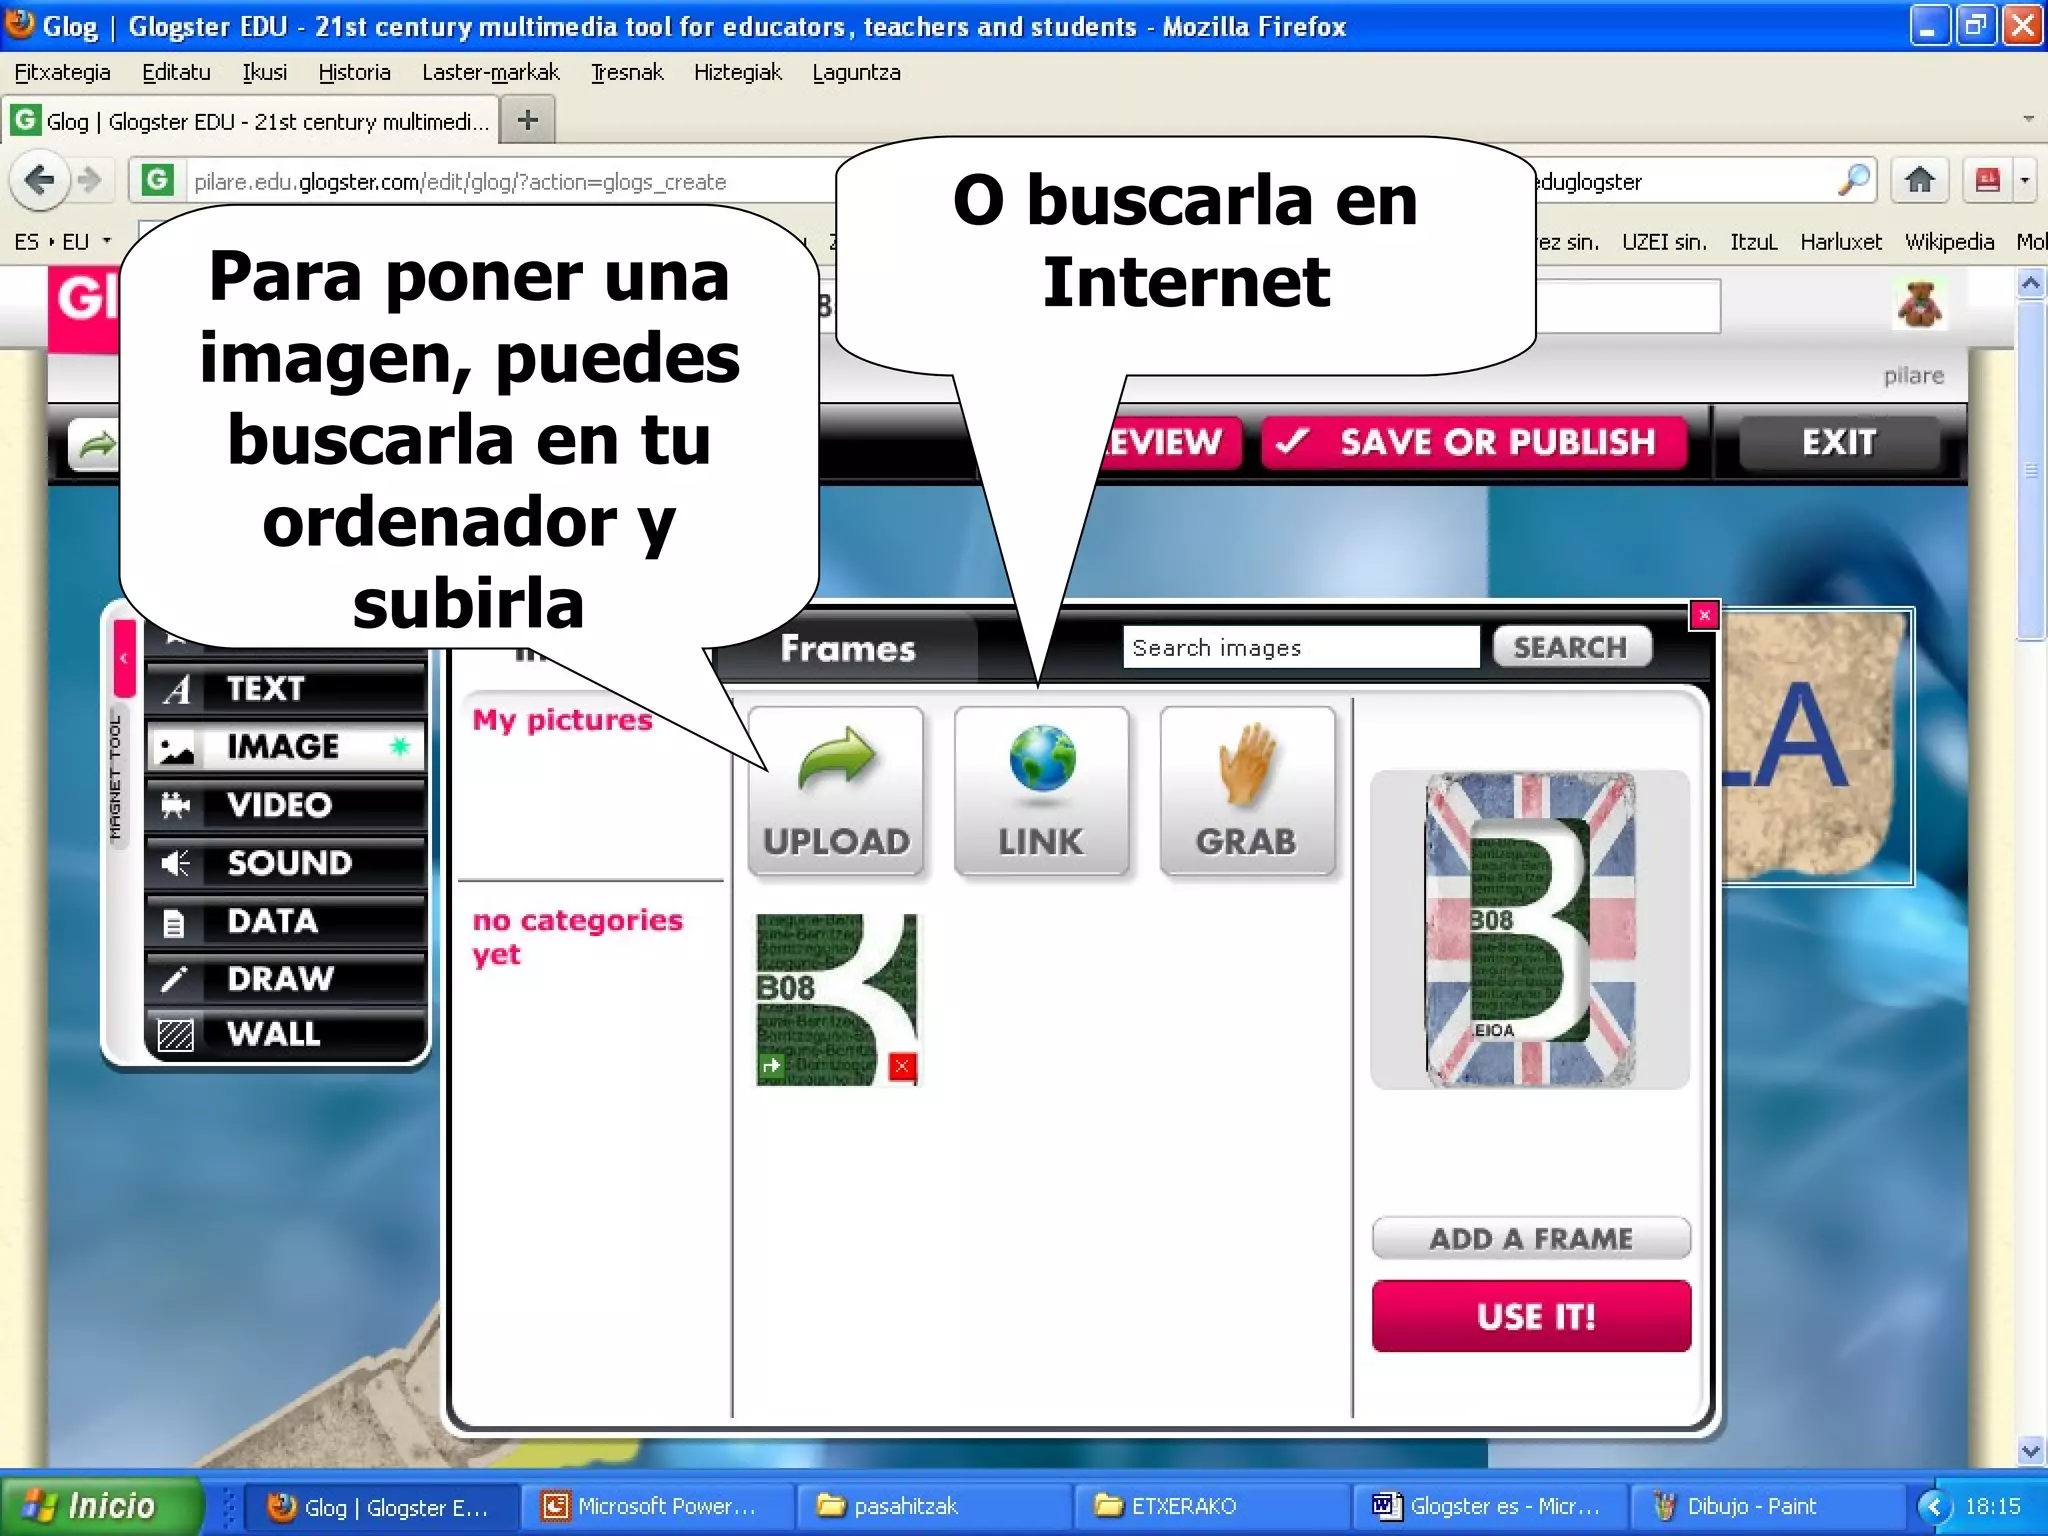This screenshot has width=2048, height=1536.
Task: Open the Laguntza menu
Action: [x=856, y=72]
